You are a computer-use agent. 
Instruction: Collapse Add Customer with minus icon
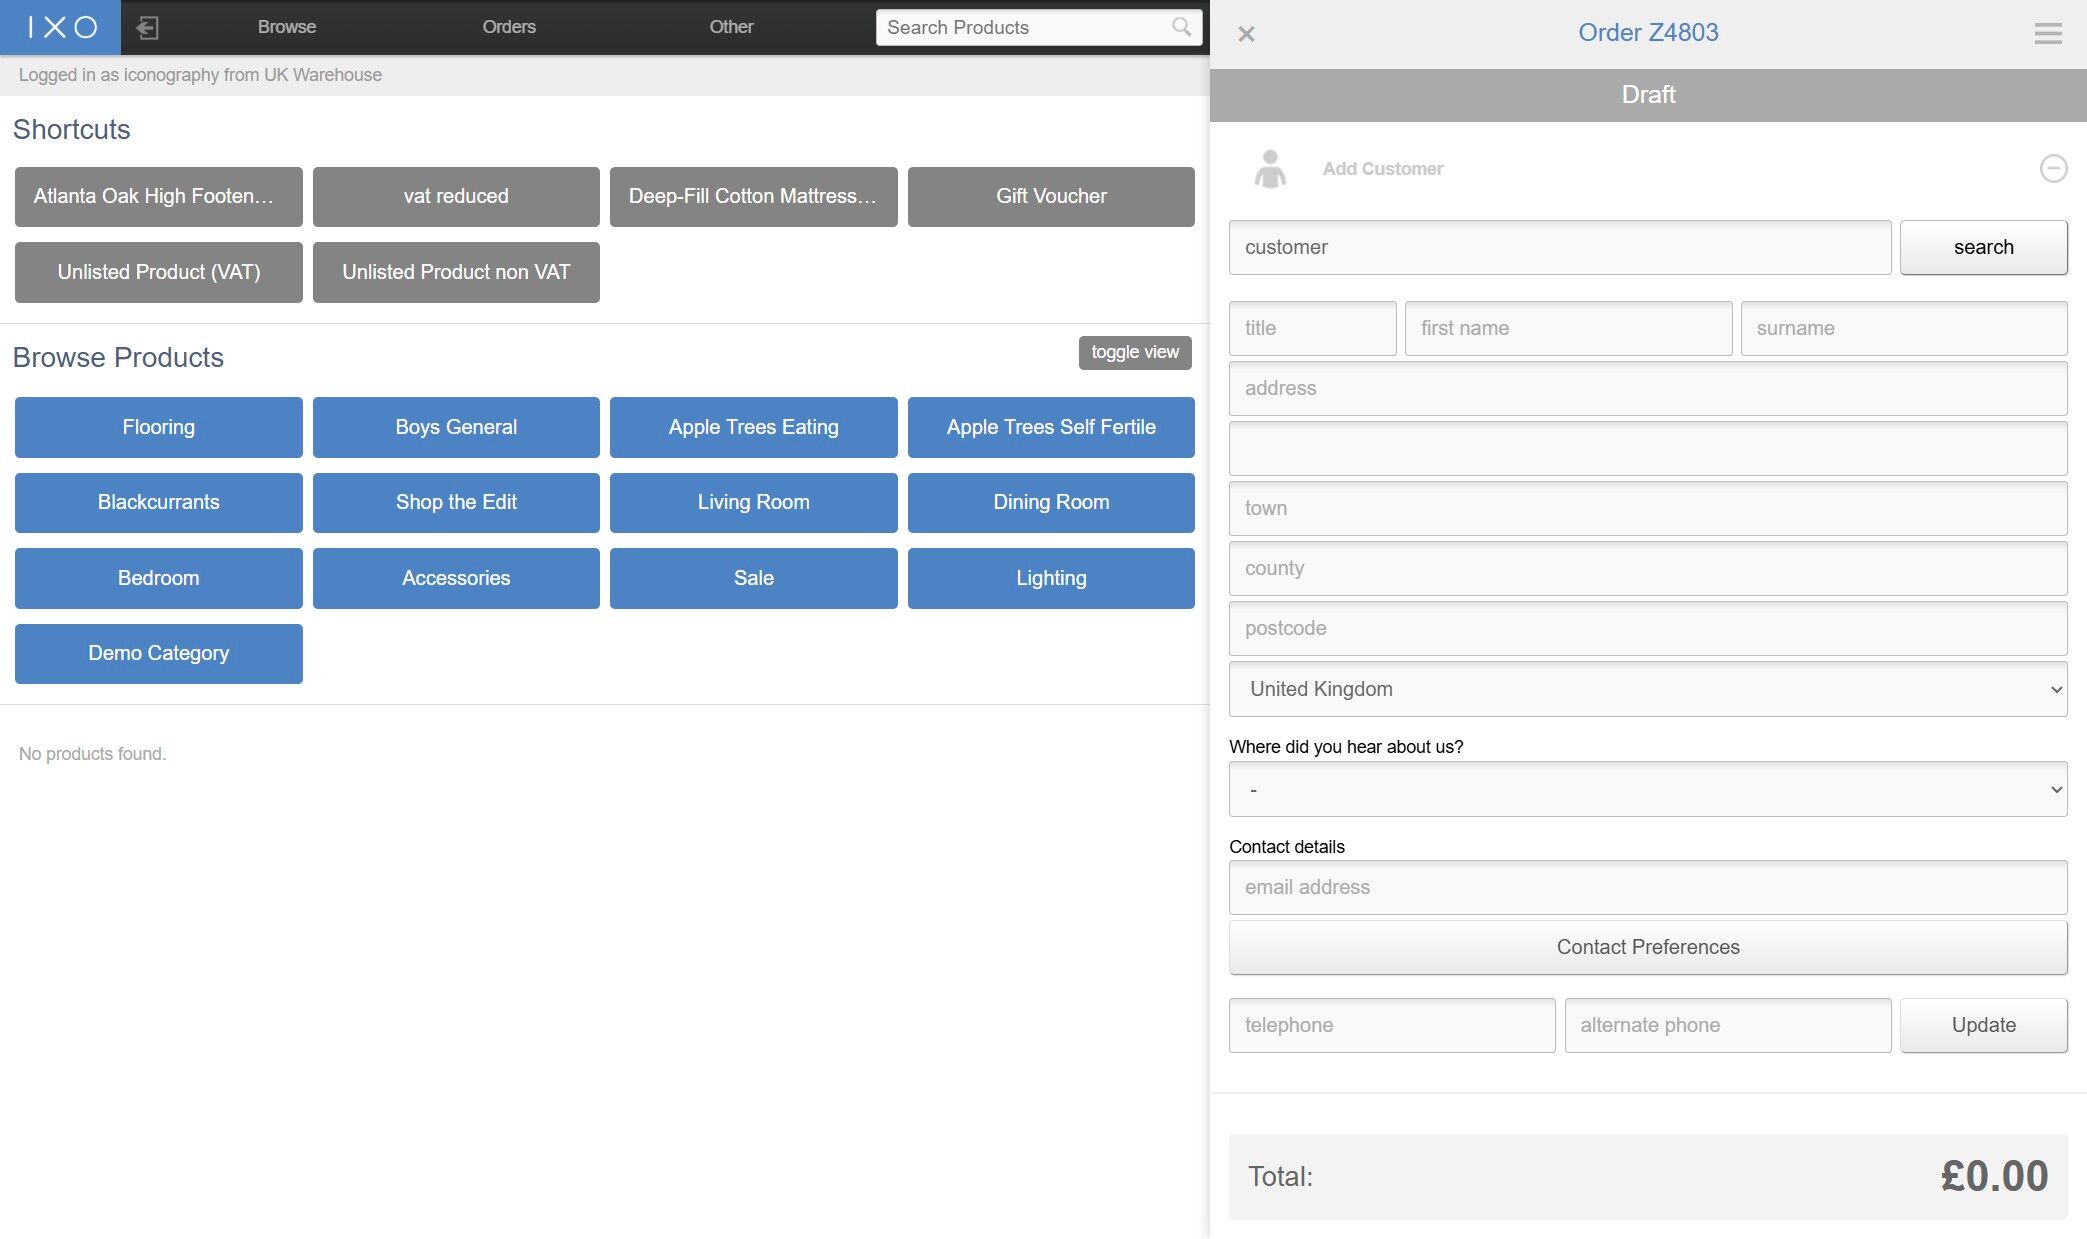pos(2053,168)
